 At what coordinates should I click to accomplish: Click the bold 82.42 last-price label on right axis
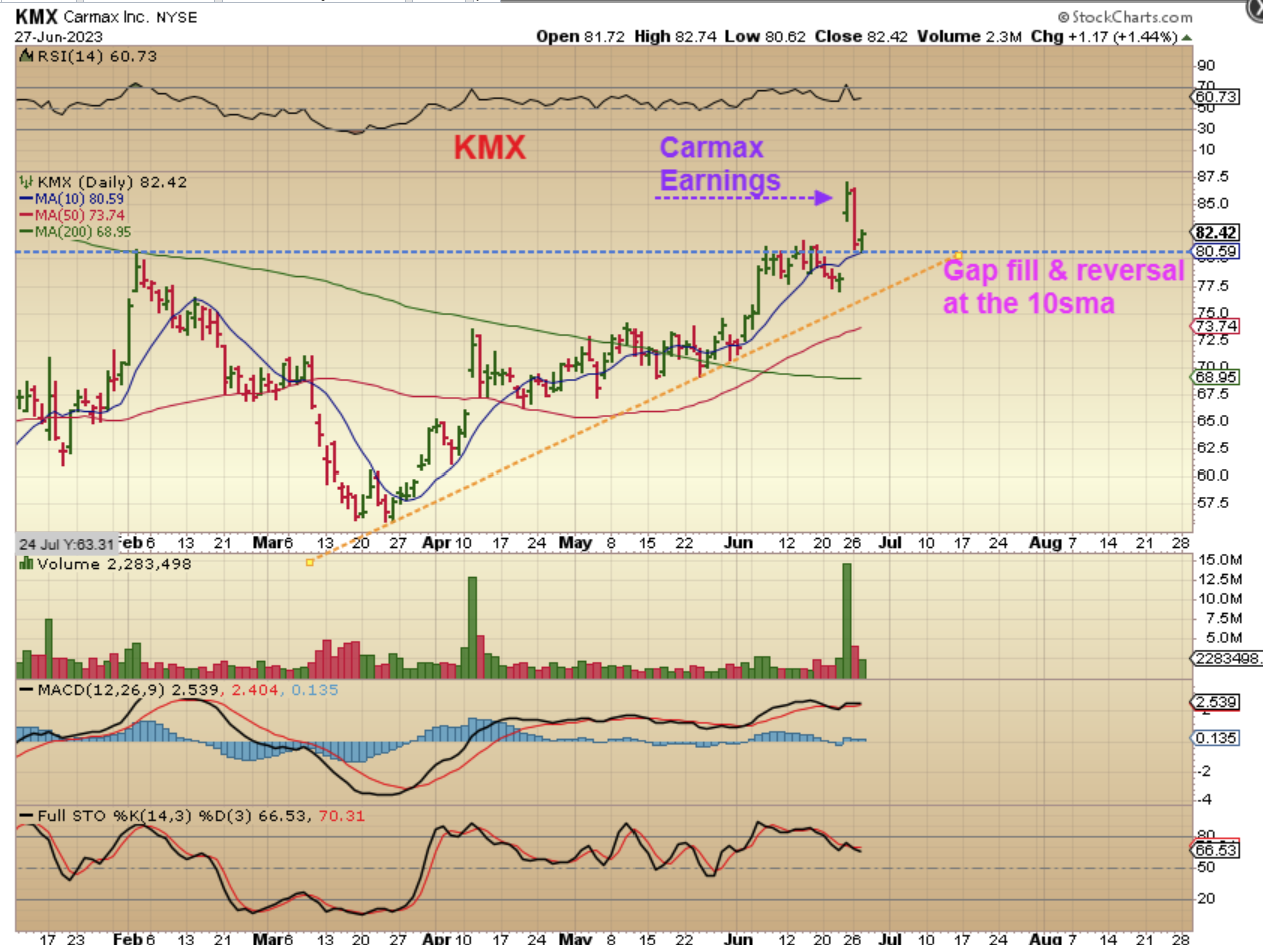click(x=1214, y=231)
